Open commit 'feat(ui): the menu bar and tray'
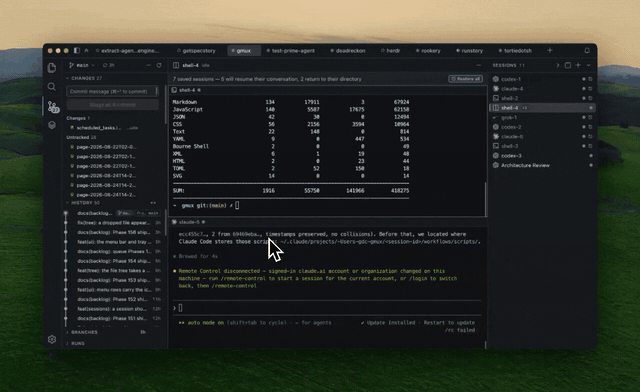This screenshot has width=640, height=392. point(114,242)
